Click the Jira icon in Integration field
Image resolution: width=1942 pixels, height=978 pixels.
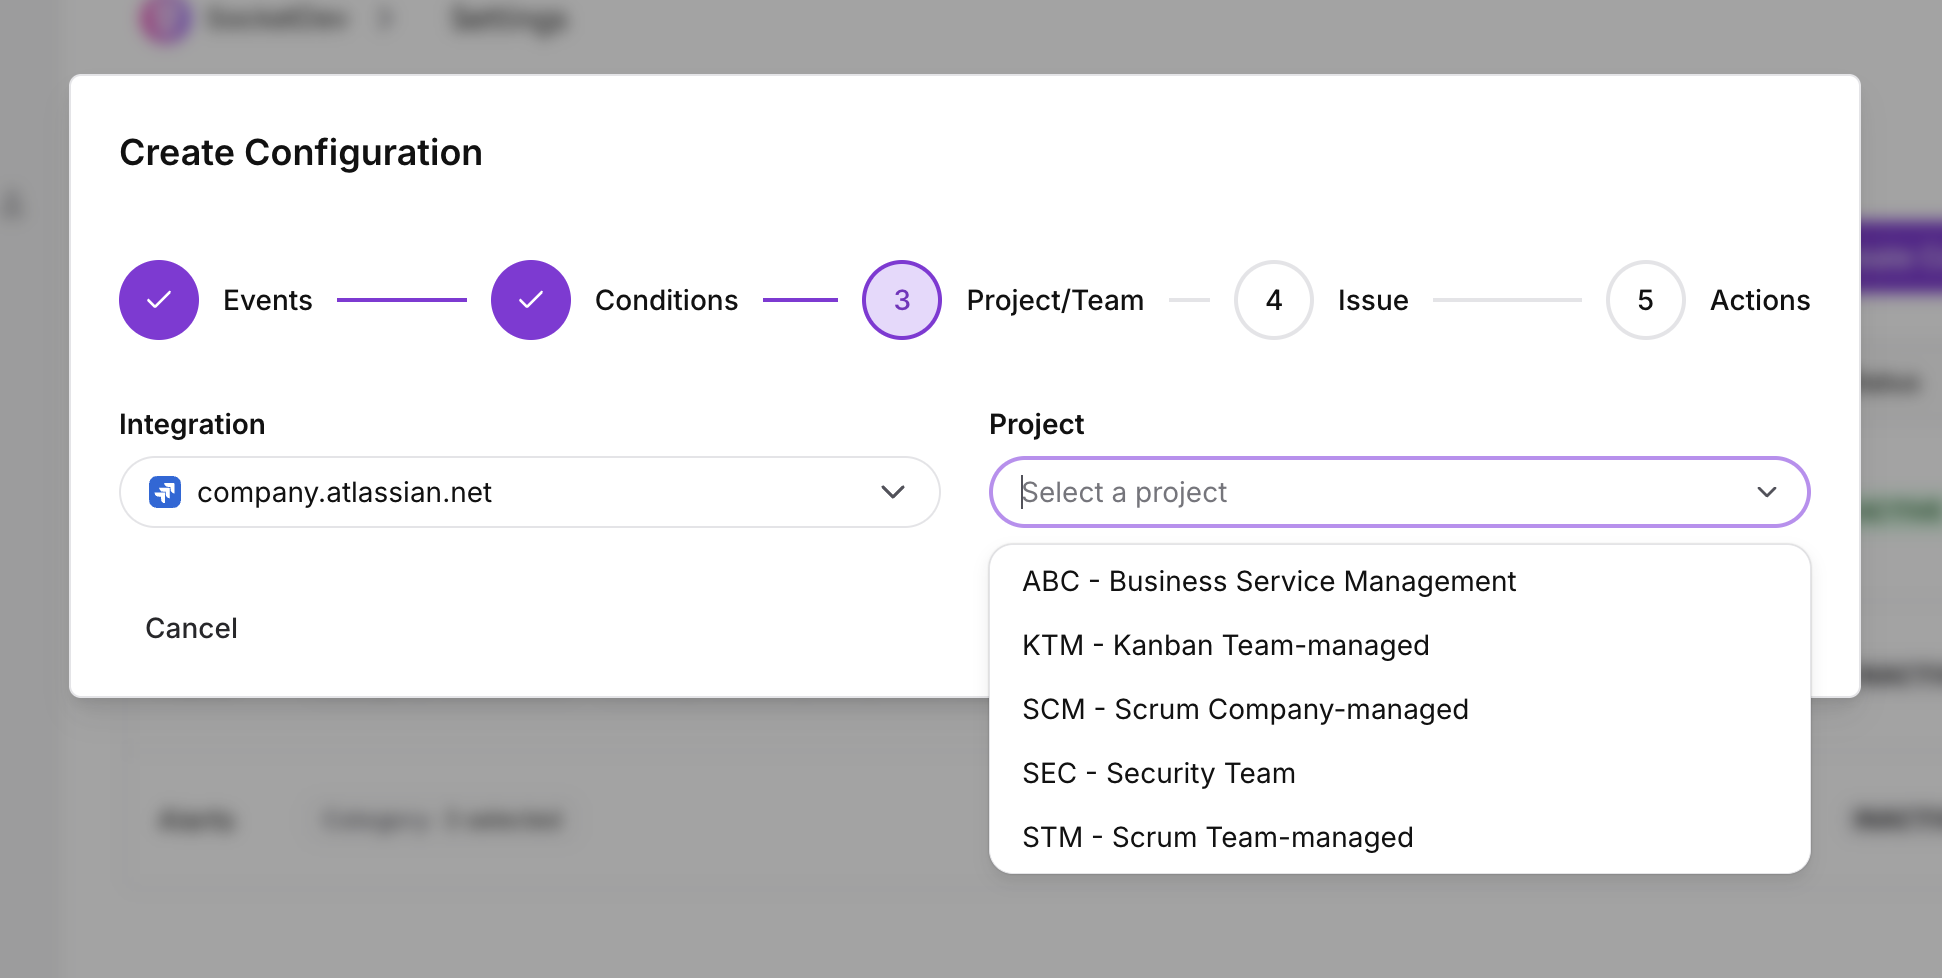[x=165, y=492]
